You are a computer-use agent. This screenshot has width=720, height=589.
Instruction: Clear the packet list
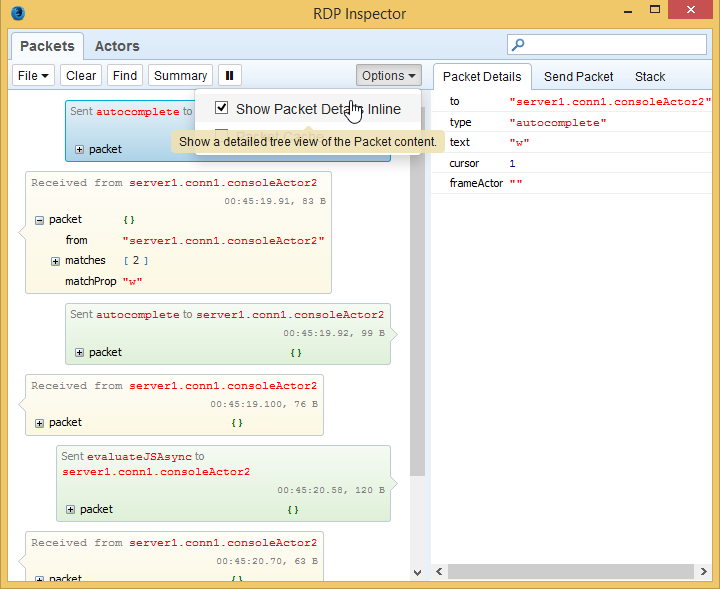81,75
